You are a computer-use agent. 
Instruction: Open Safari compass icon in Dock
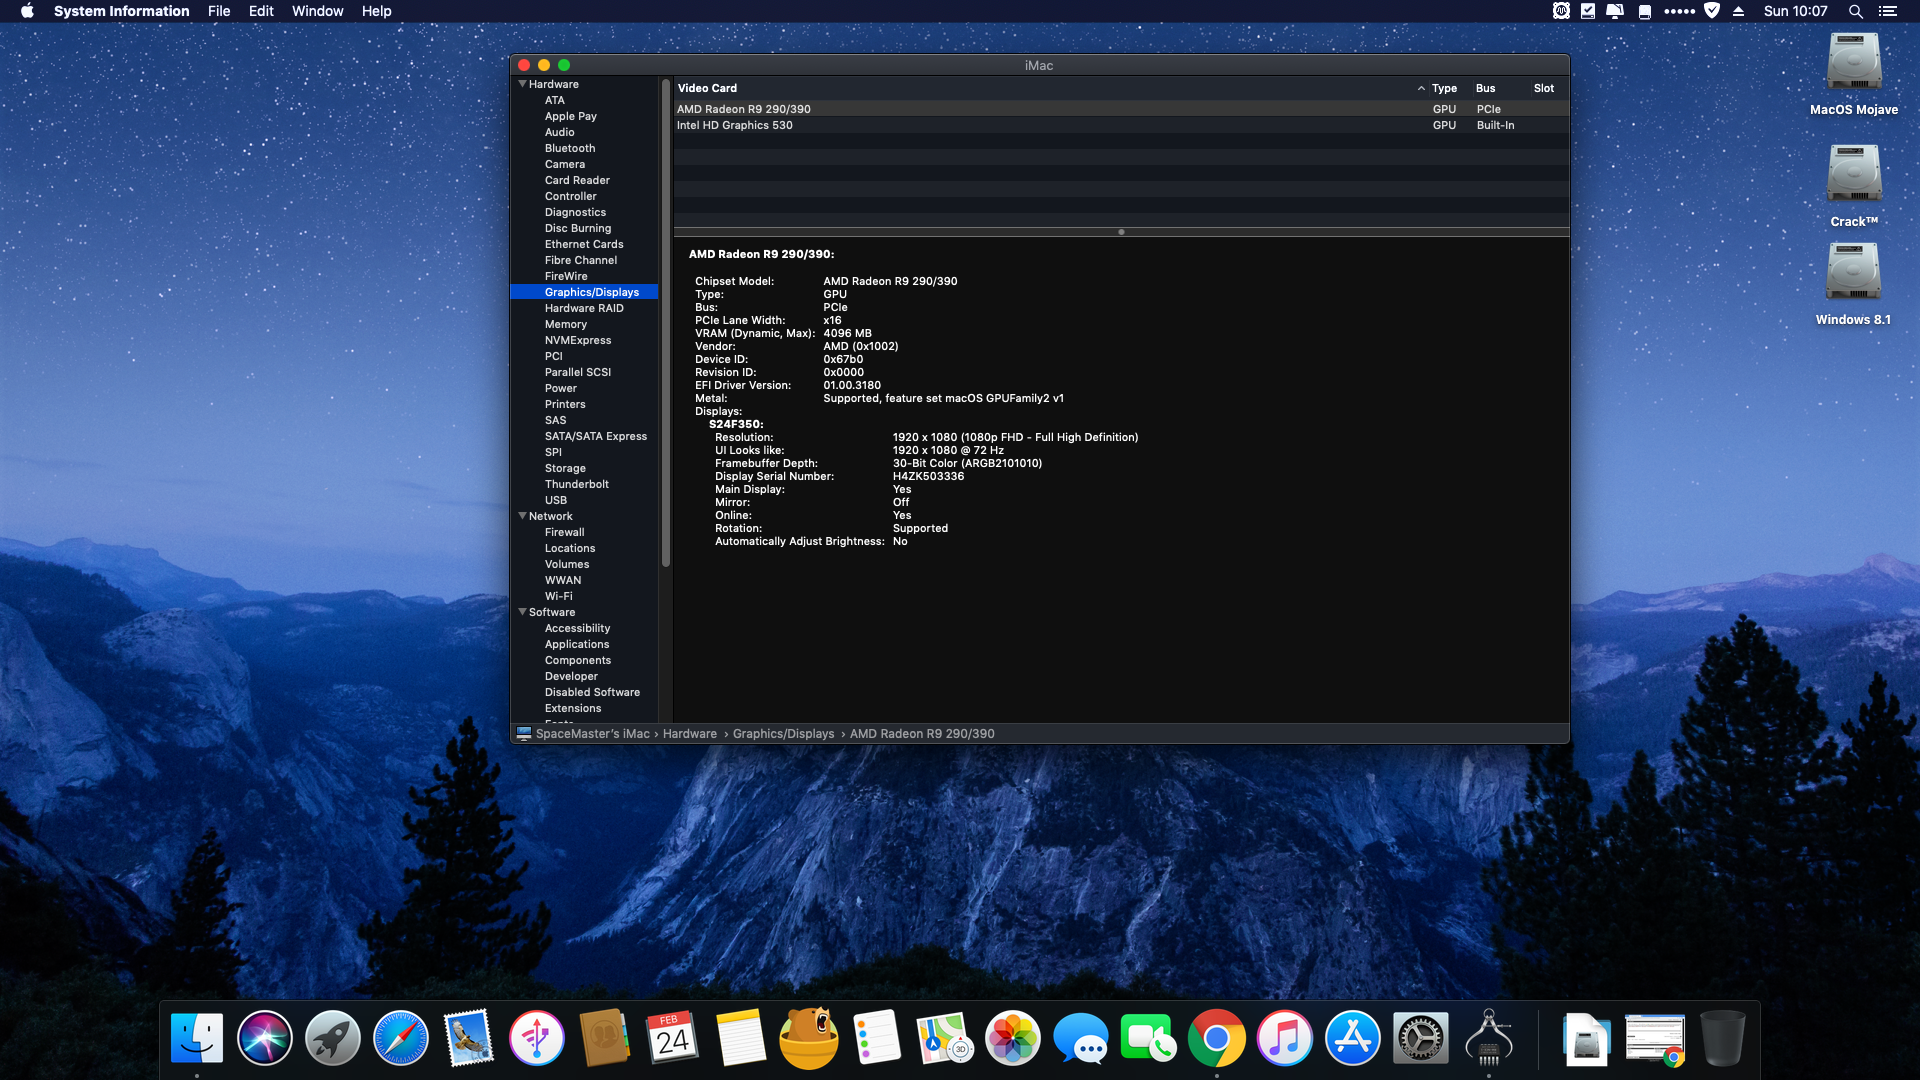(401, 1038)
